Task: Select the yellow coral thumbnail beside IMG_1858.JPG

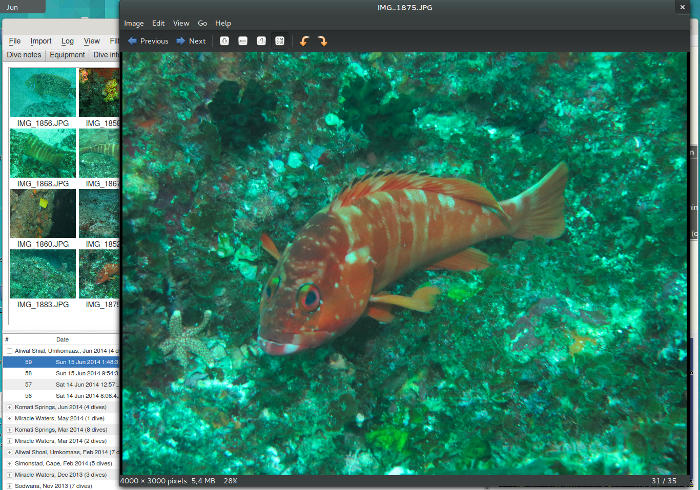Action: pos(100,92)
